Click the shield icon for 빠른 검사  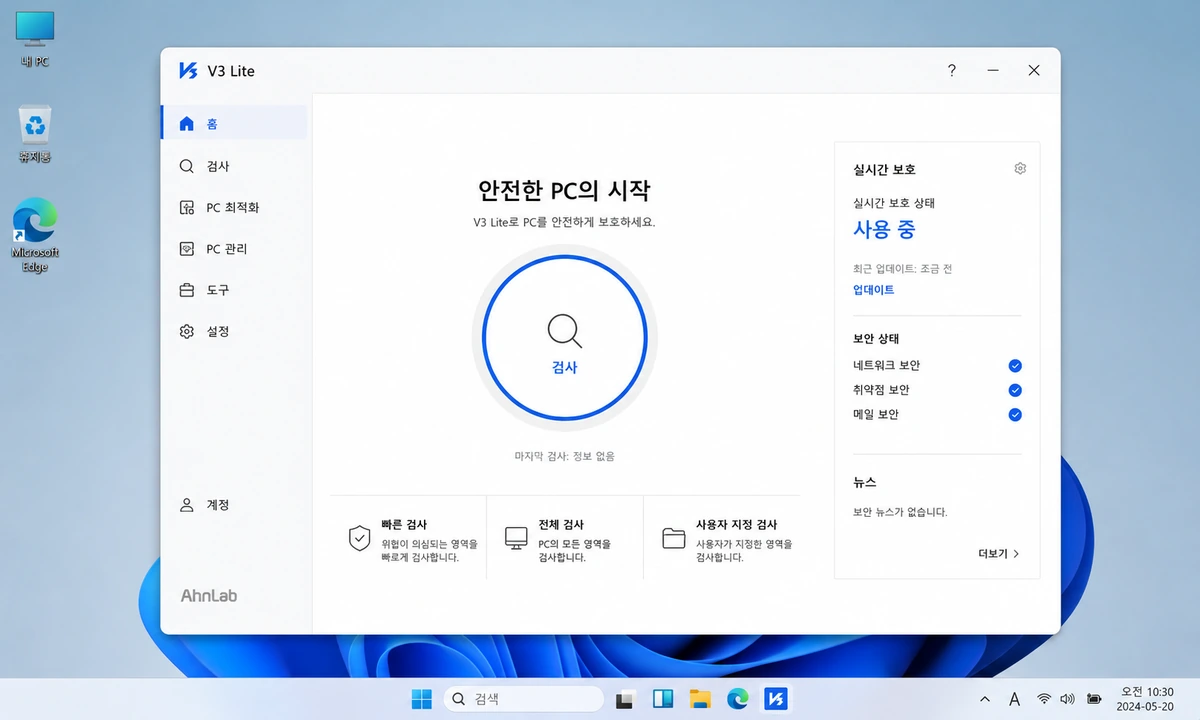[x=360, y=538]
